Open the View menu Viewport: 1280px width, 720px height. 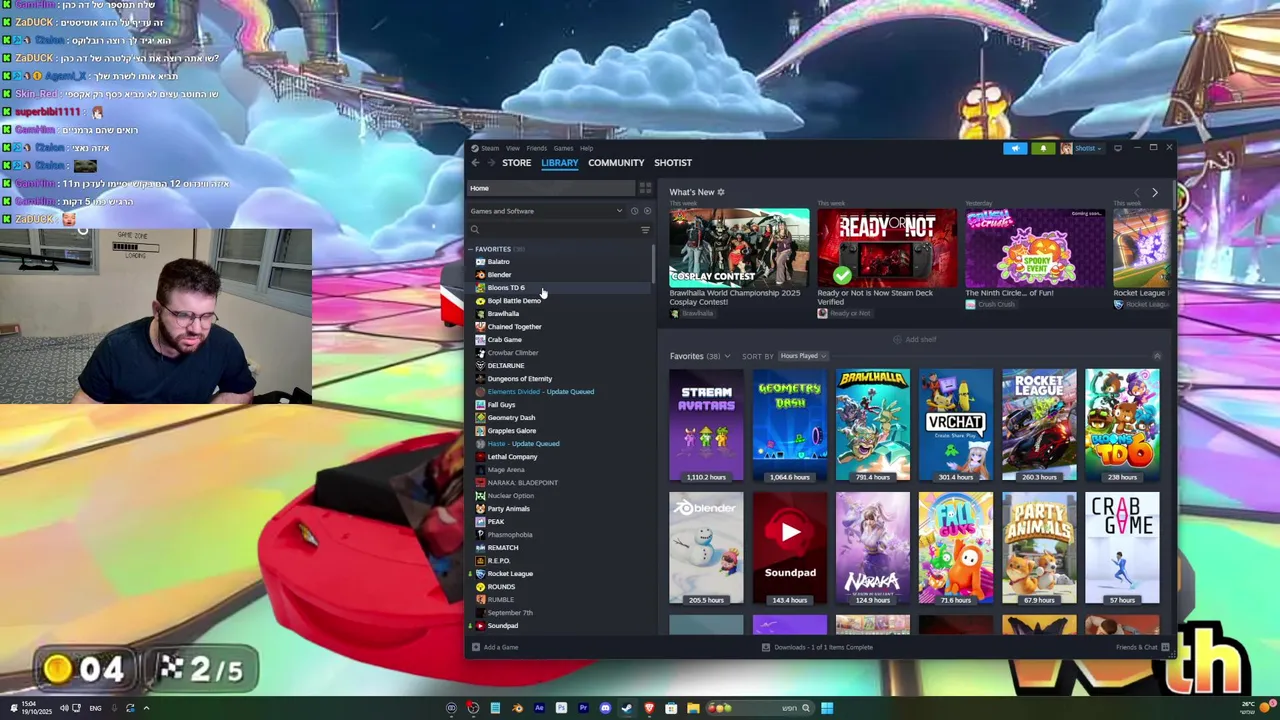point(512,148)
